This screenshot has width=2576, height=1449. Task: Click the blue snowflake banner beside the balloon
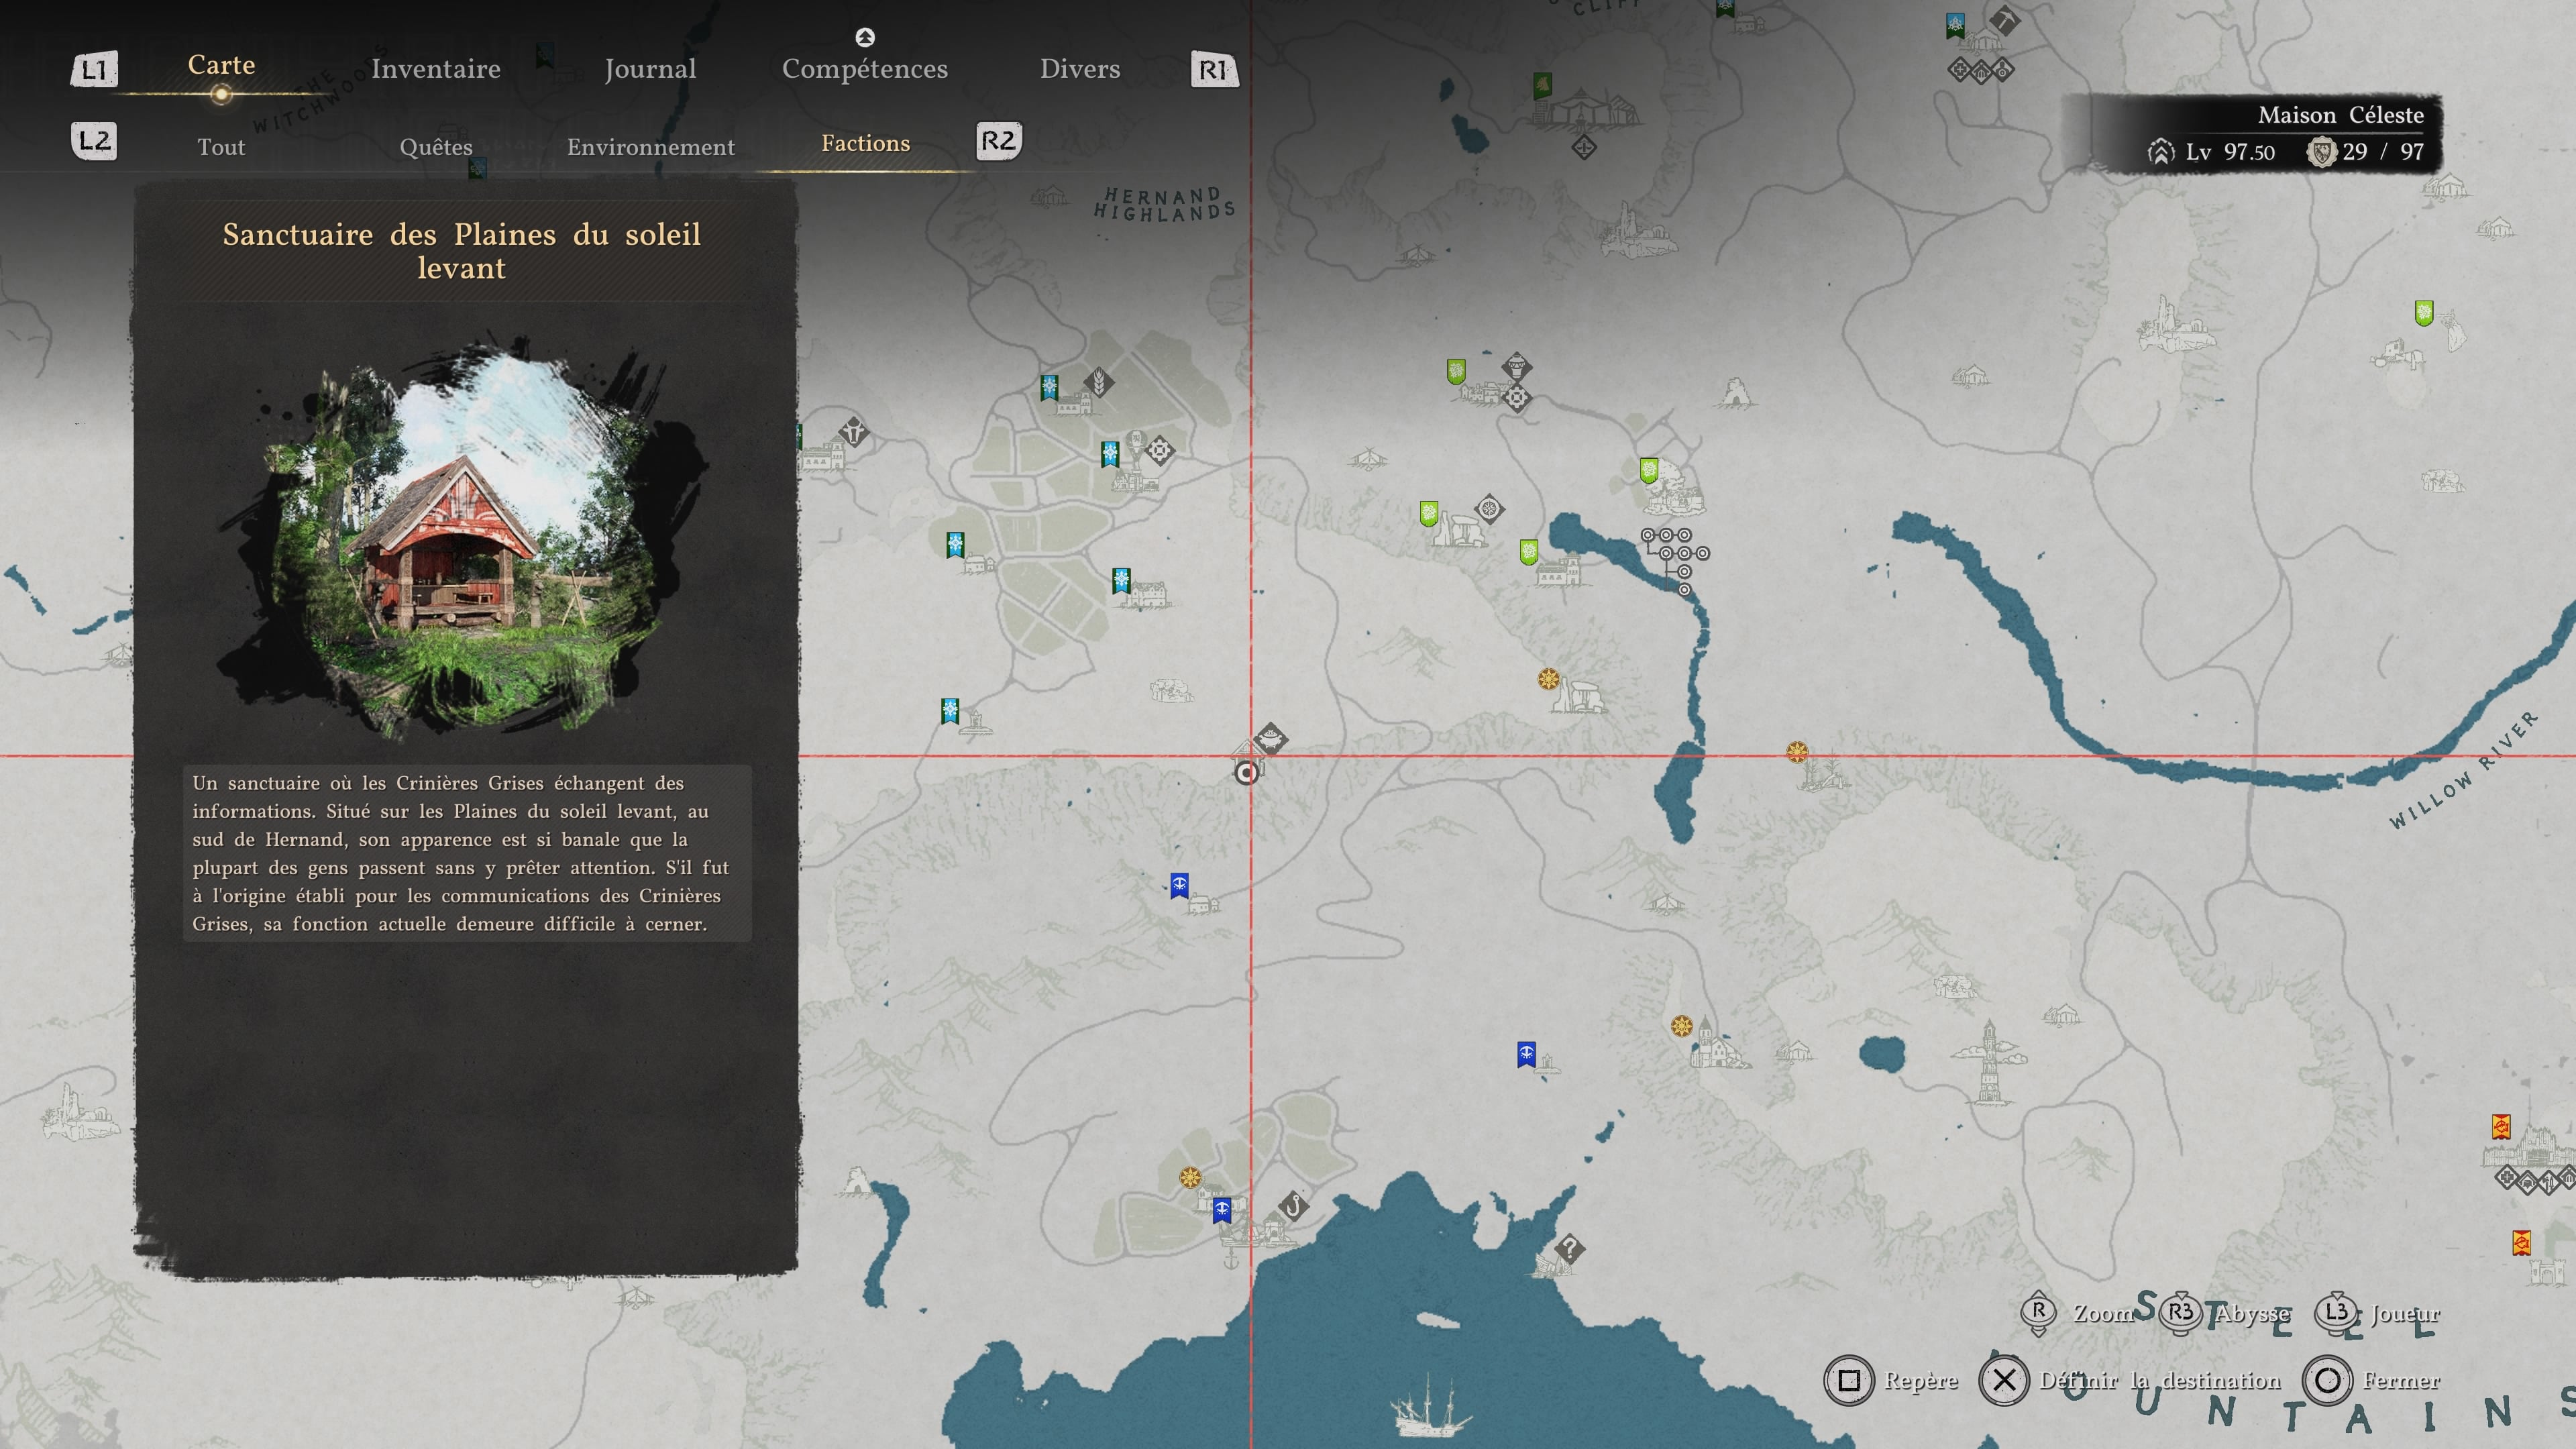pos(1110,455)
